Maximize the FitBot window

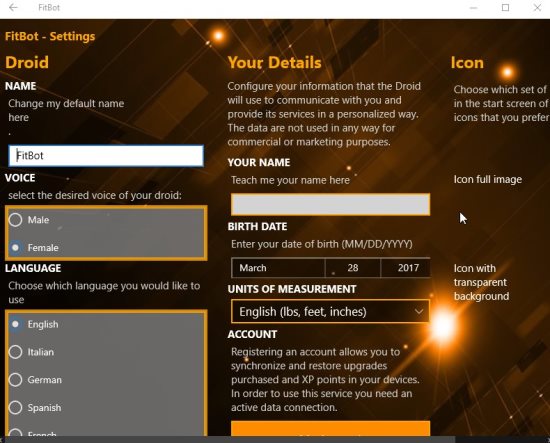click(505, 7)
